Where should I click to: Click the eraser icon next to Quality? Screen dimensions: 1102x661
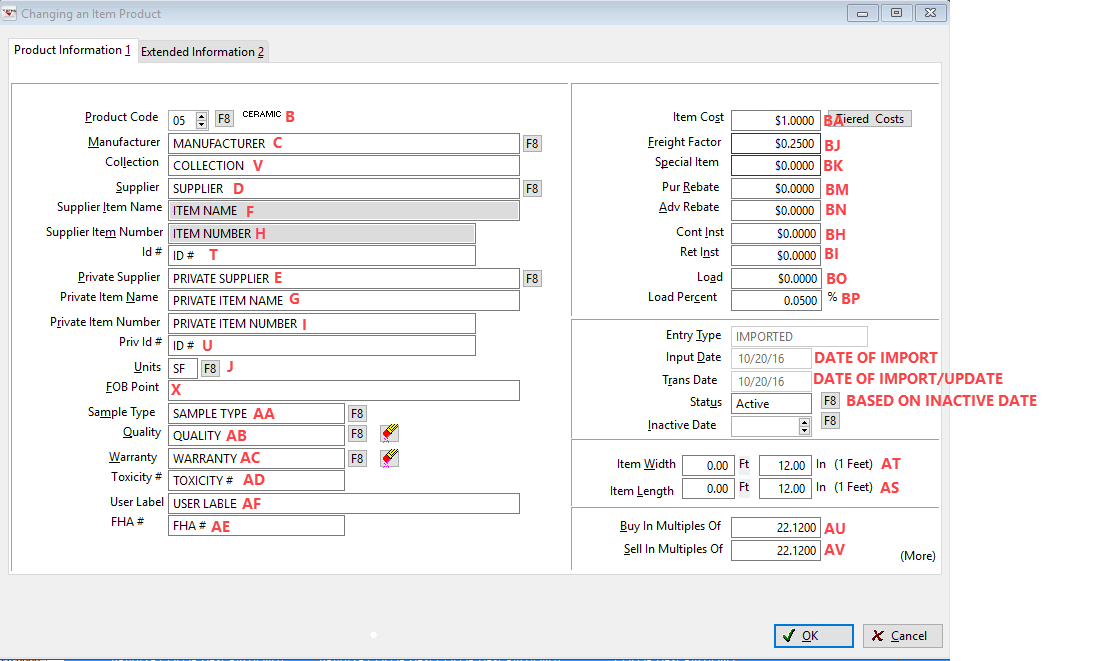point(389,433)
